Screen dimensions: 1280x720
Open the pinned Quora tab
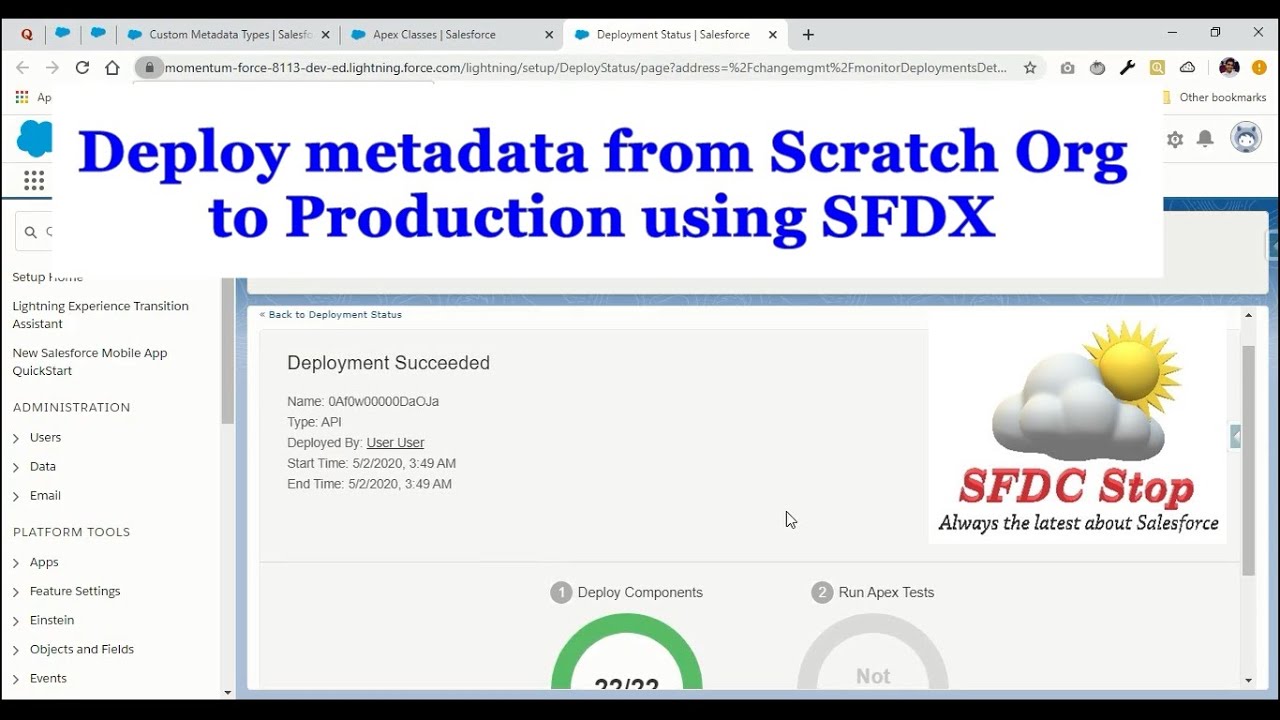(27, 34)
